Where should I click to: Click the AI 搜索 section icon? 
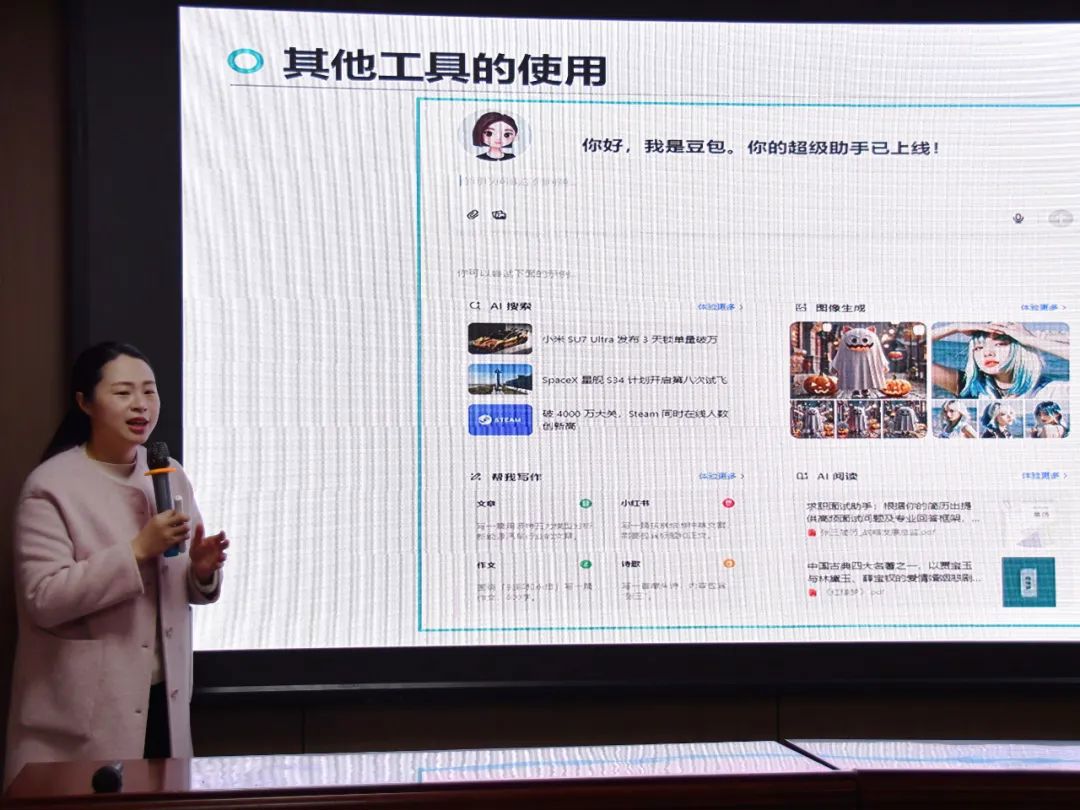point(475,305)
